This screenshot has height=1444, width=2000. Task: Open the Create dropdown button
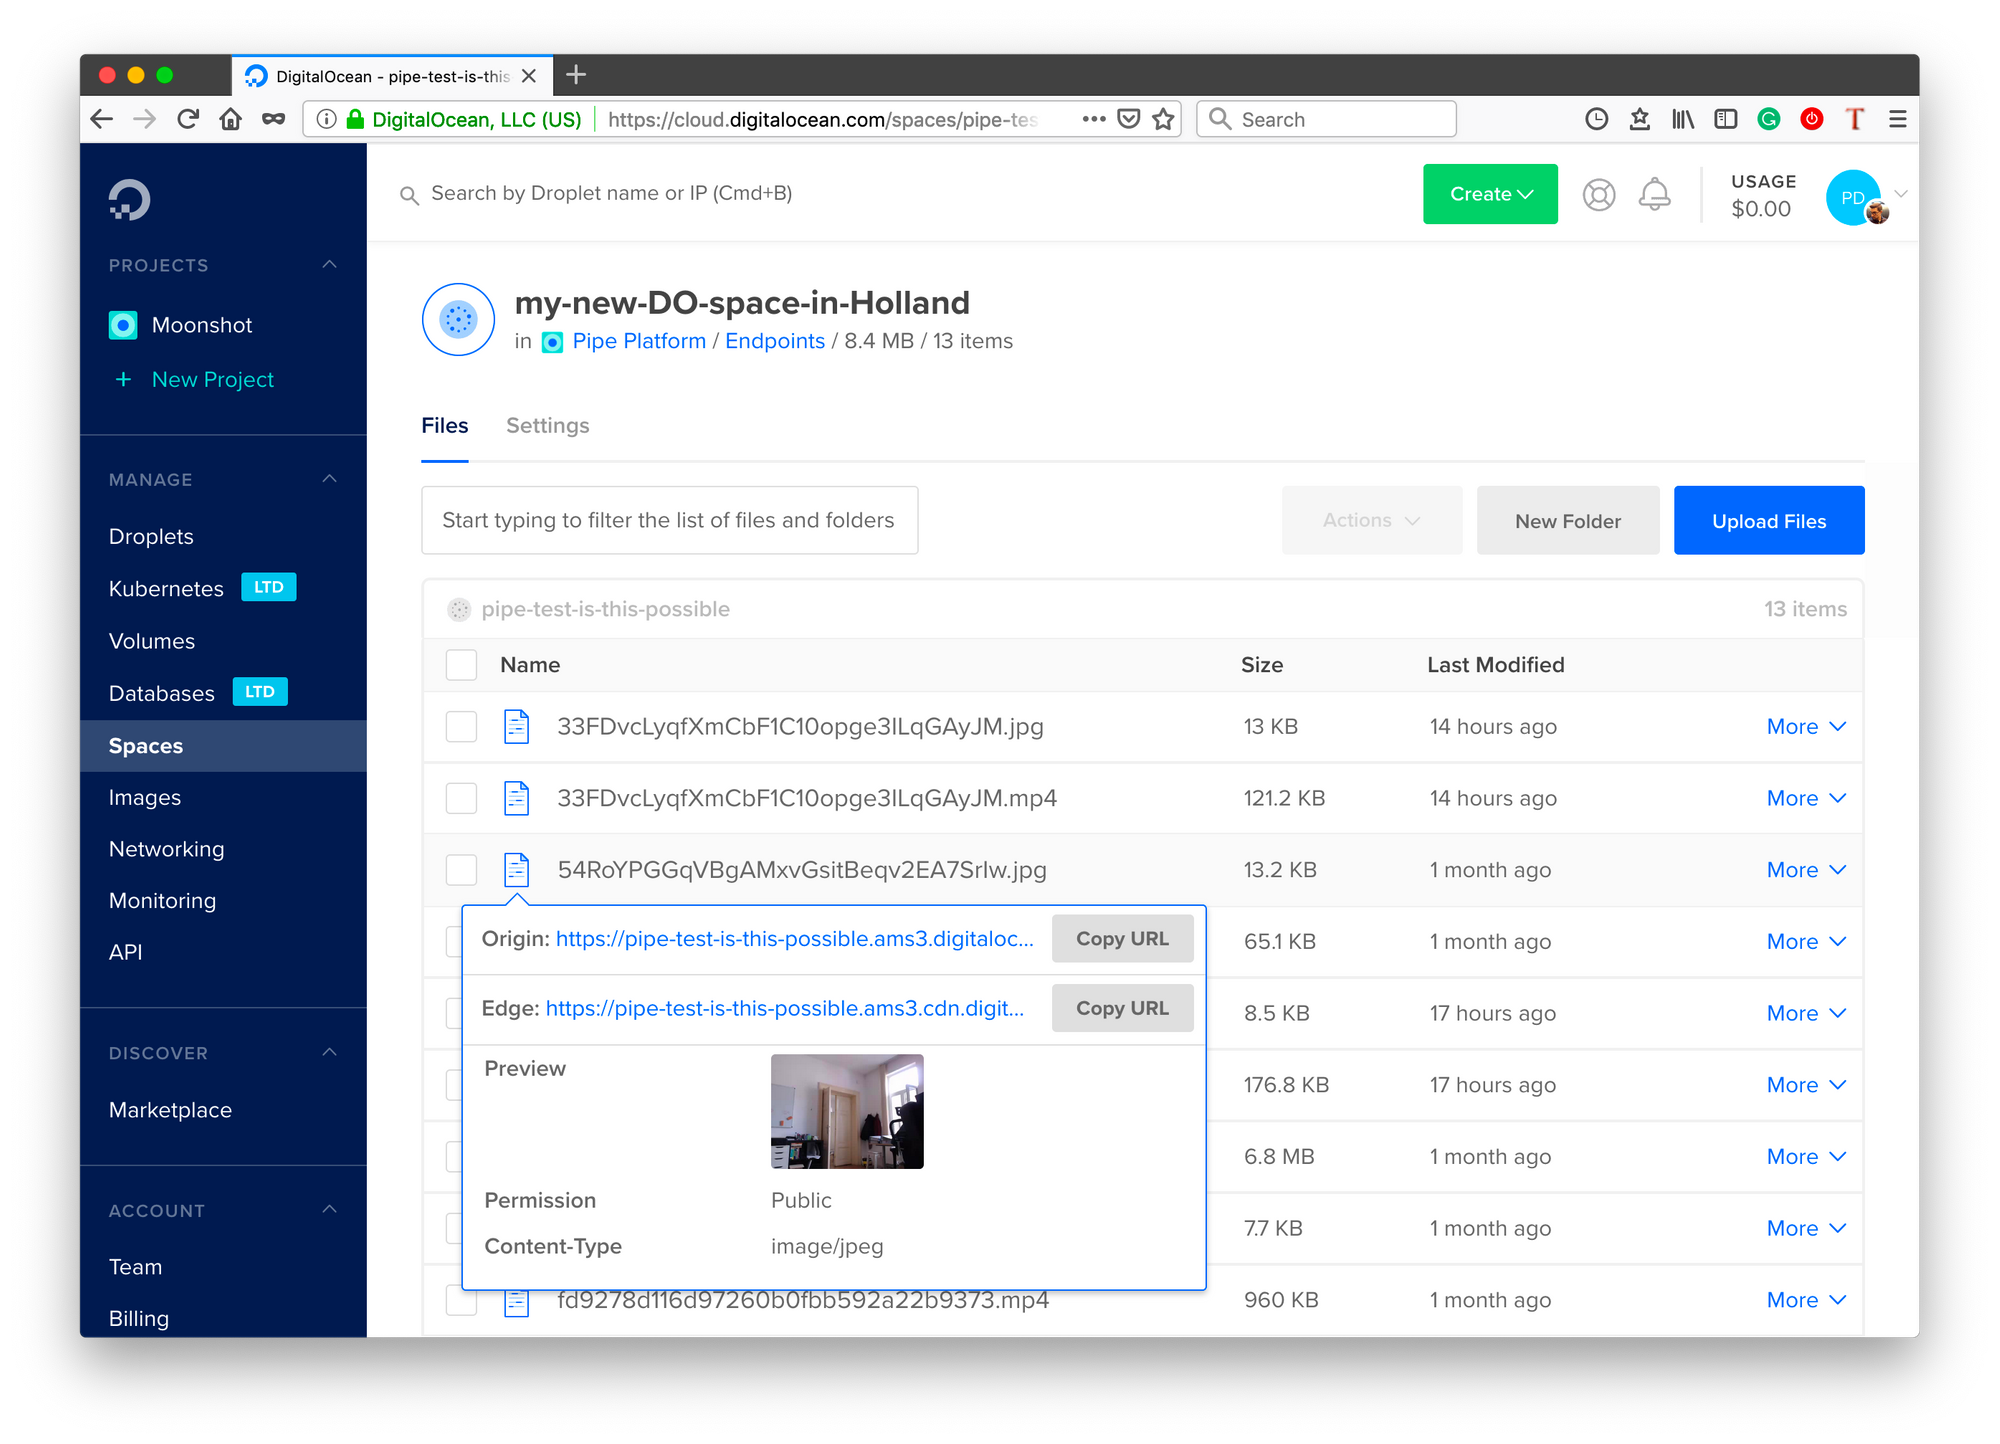click(x=1490, y=194)
